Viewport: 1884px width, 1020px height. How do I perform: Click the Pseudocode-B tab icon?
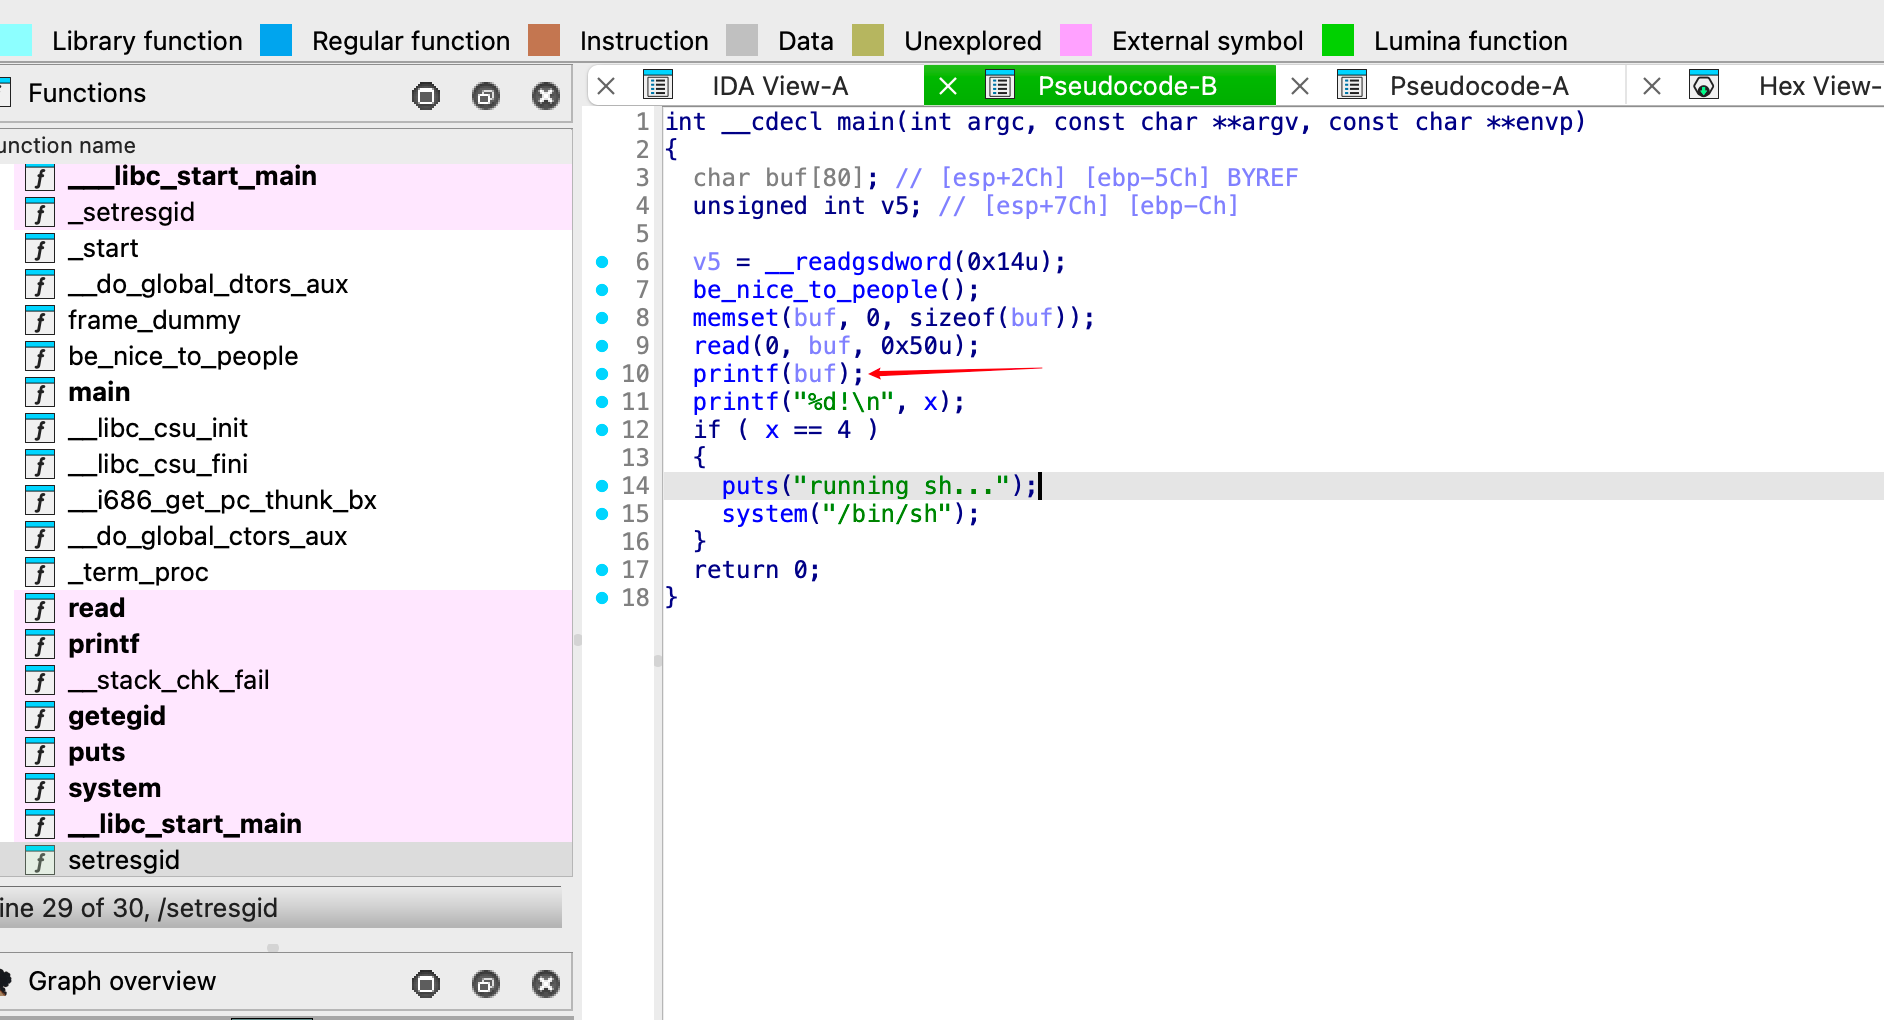1000,86
